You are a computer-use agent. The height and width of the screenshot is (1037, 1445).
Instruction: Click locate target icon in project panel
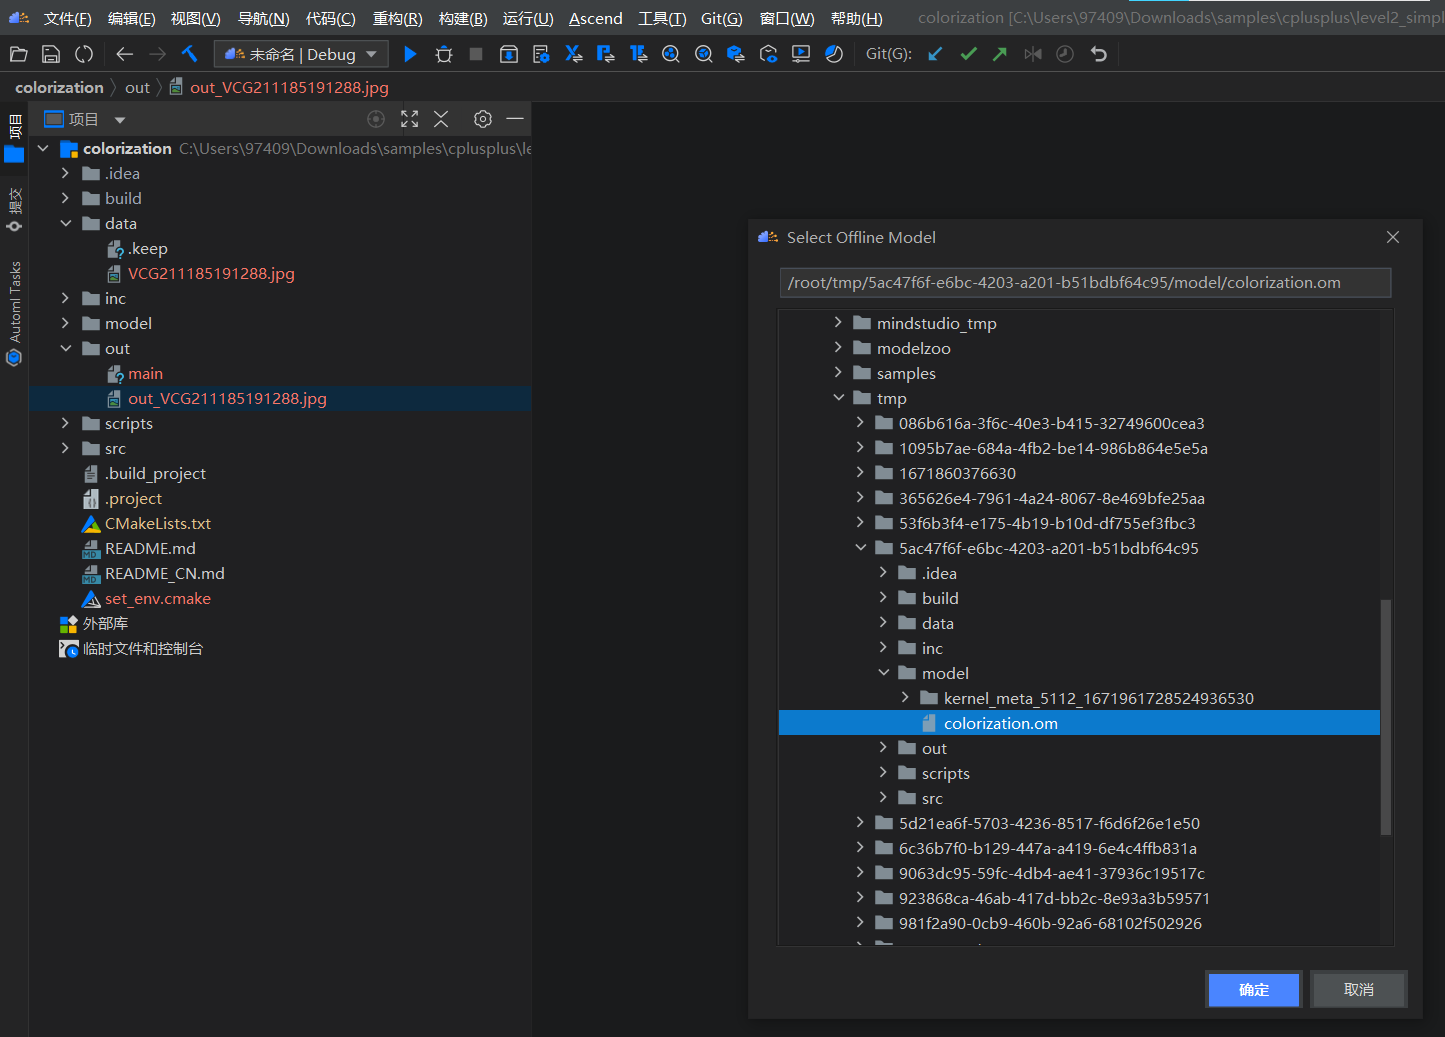(376, 119)
